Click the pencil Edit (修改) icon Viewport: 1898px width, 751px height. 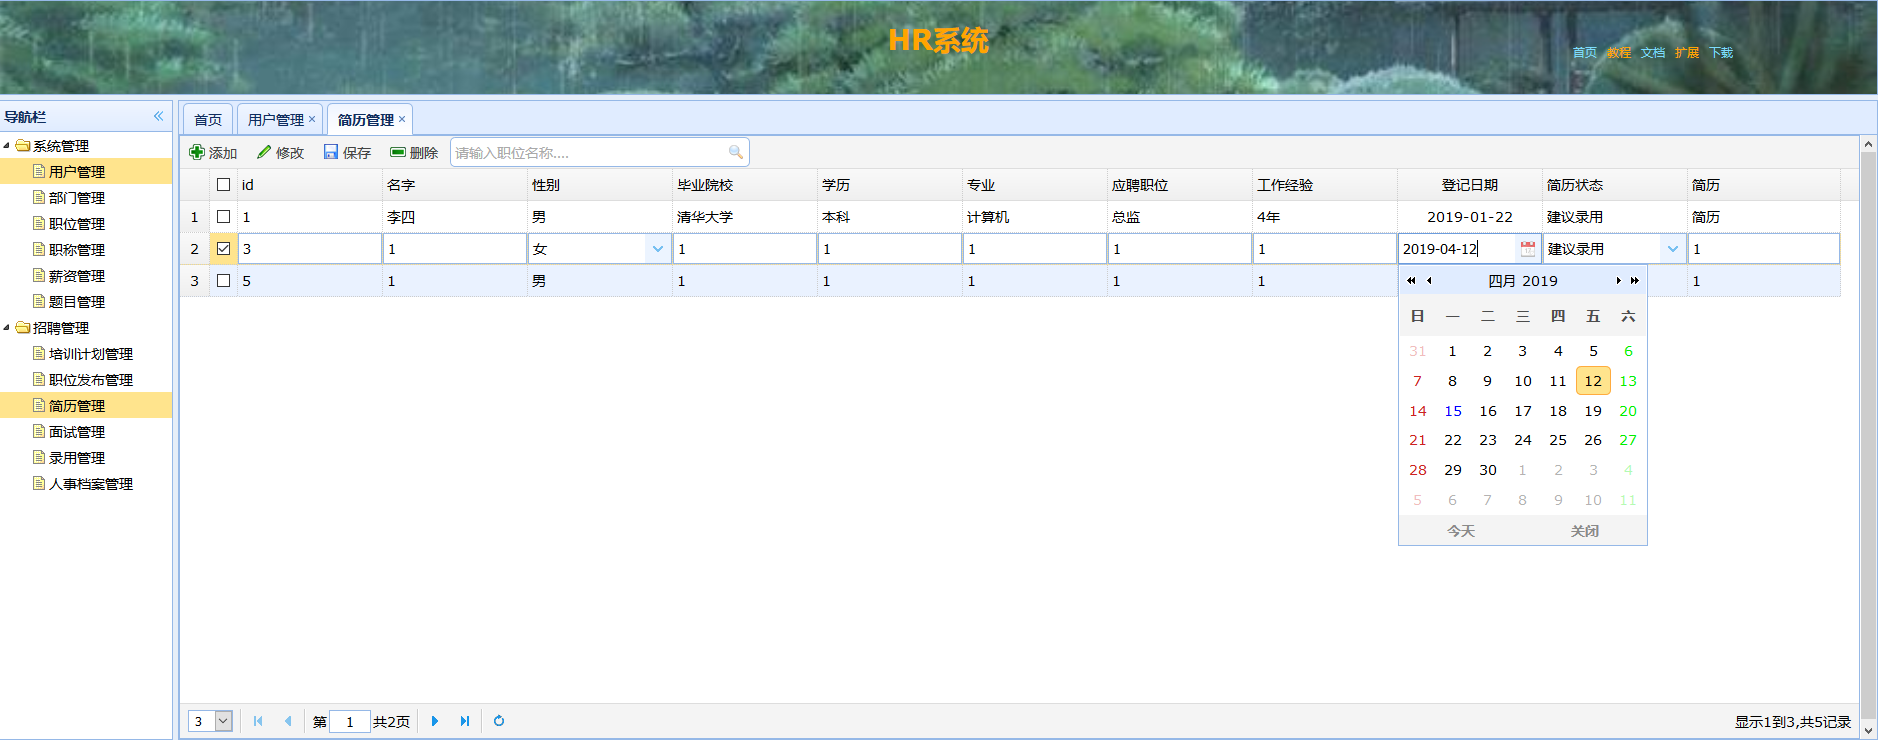tap(264, 152)
